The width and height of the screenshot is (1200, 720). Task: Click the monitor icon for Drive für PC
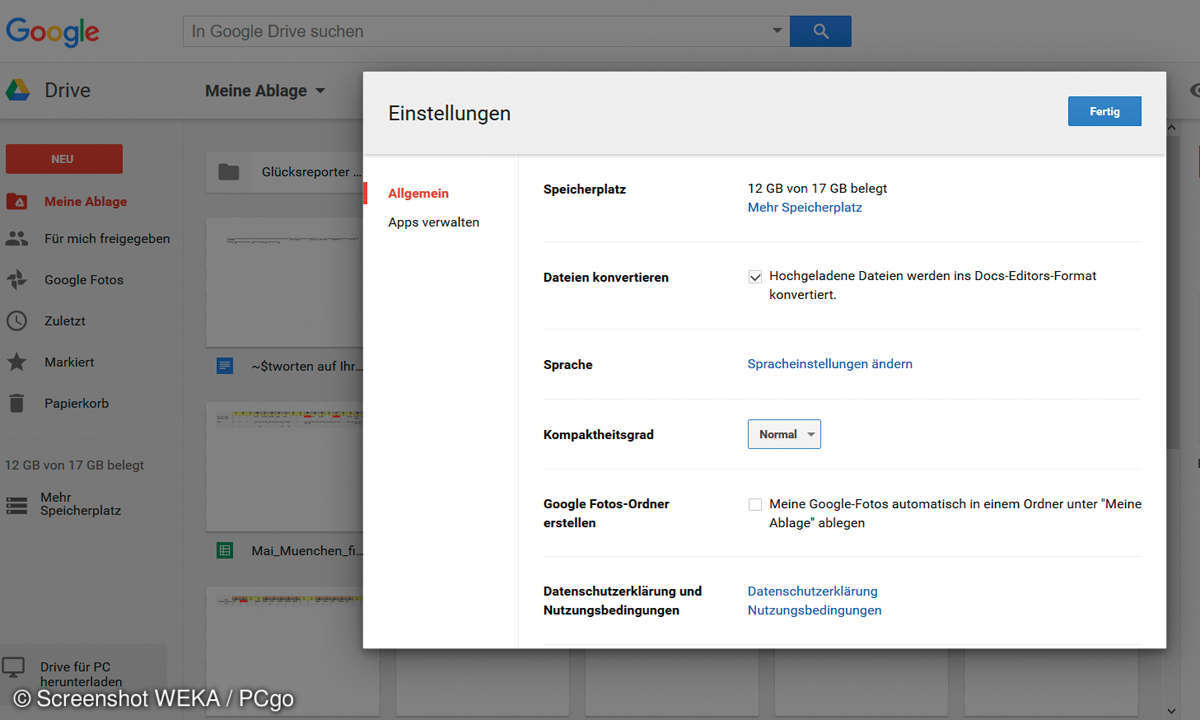[14, 667]
